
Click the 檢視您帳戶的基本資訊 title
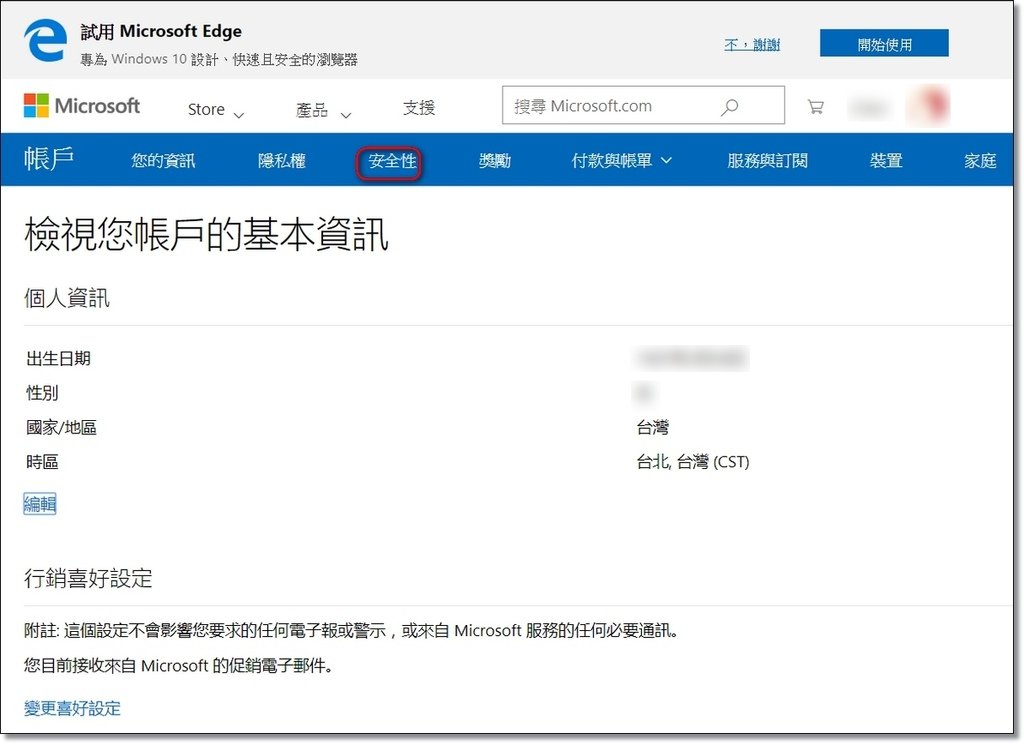(x=206, y=234)
